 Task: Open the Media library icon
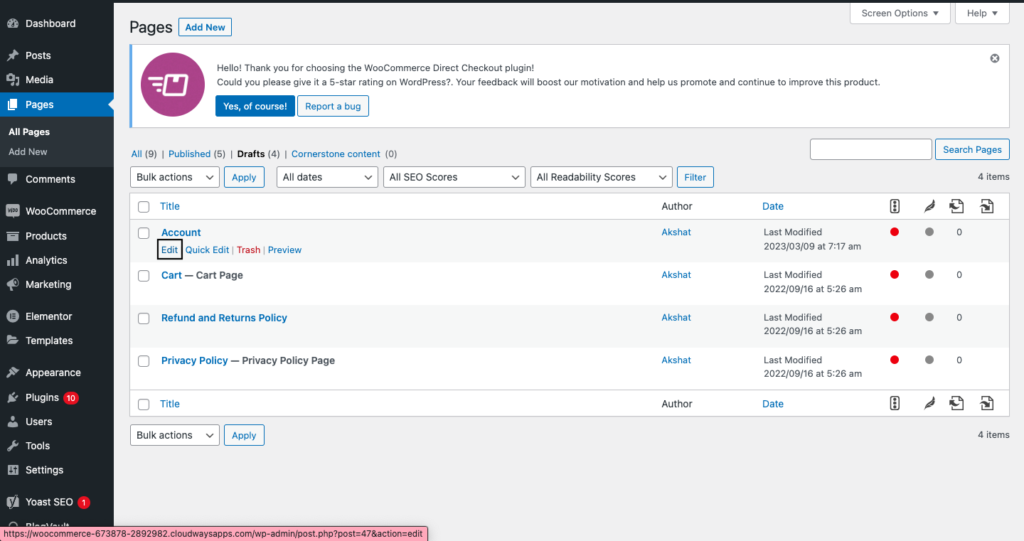(x=12, y=80)
